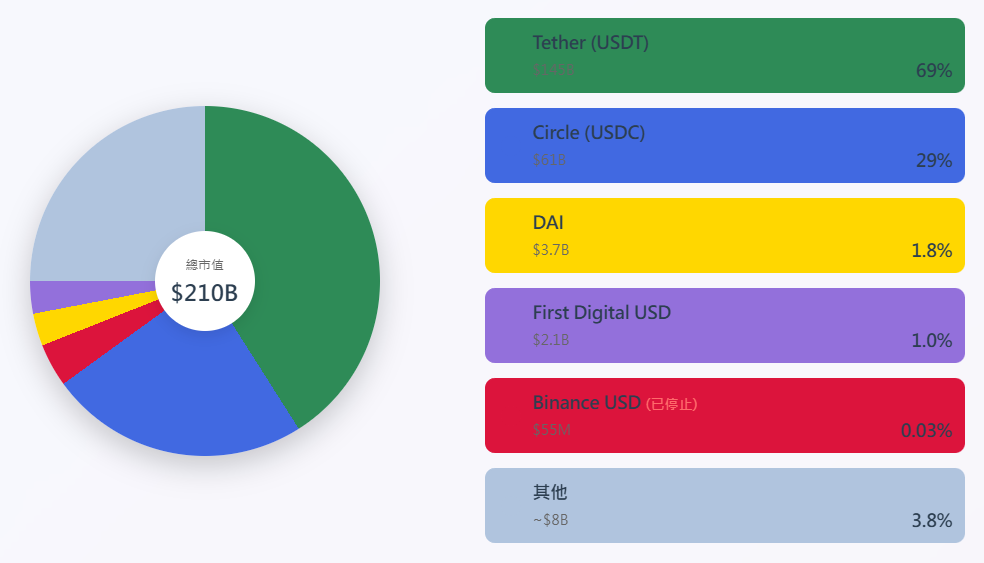The image size is (984, 563).
Task: Click the Circle (USDC) legend title
Action: 588,133
